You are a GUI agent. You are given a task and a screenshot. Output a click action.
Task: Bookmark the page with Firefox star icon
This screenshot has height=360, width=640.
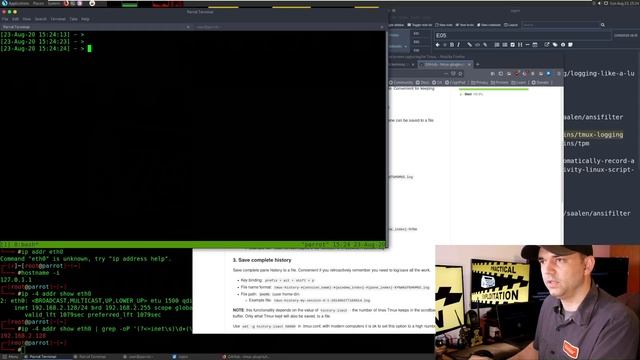[460, 73]
